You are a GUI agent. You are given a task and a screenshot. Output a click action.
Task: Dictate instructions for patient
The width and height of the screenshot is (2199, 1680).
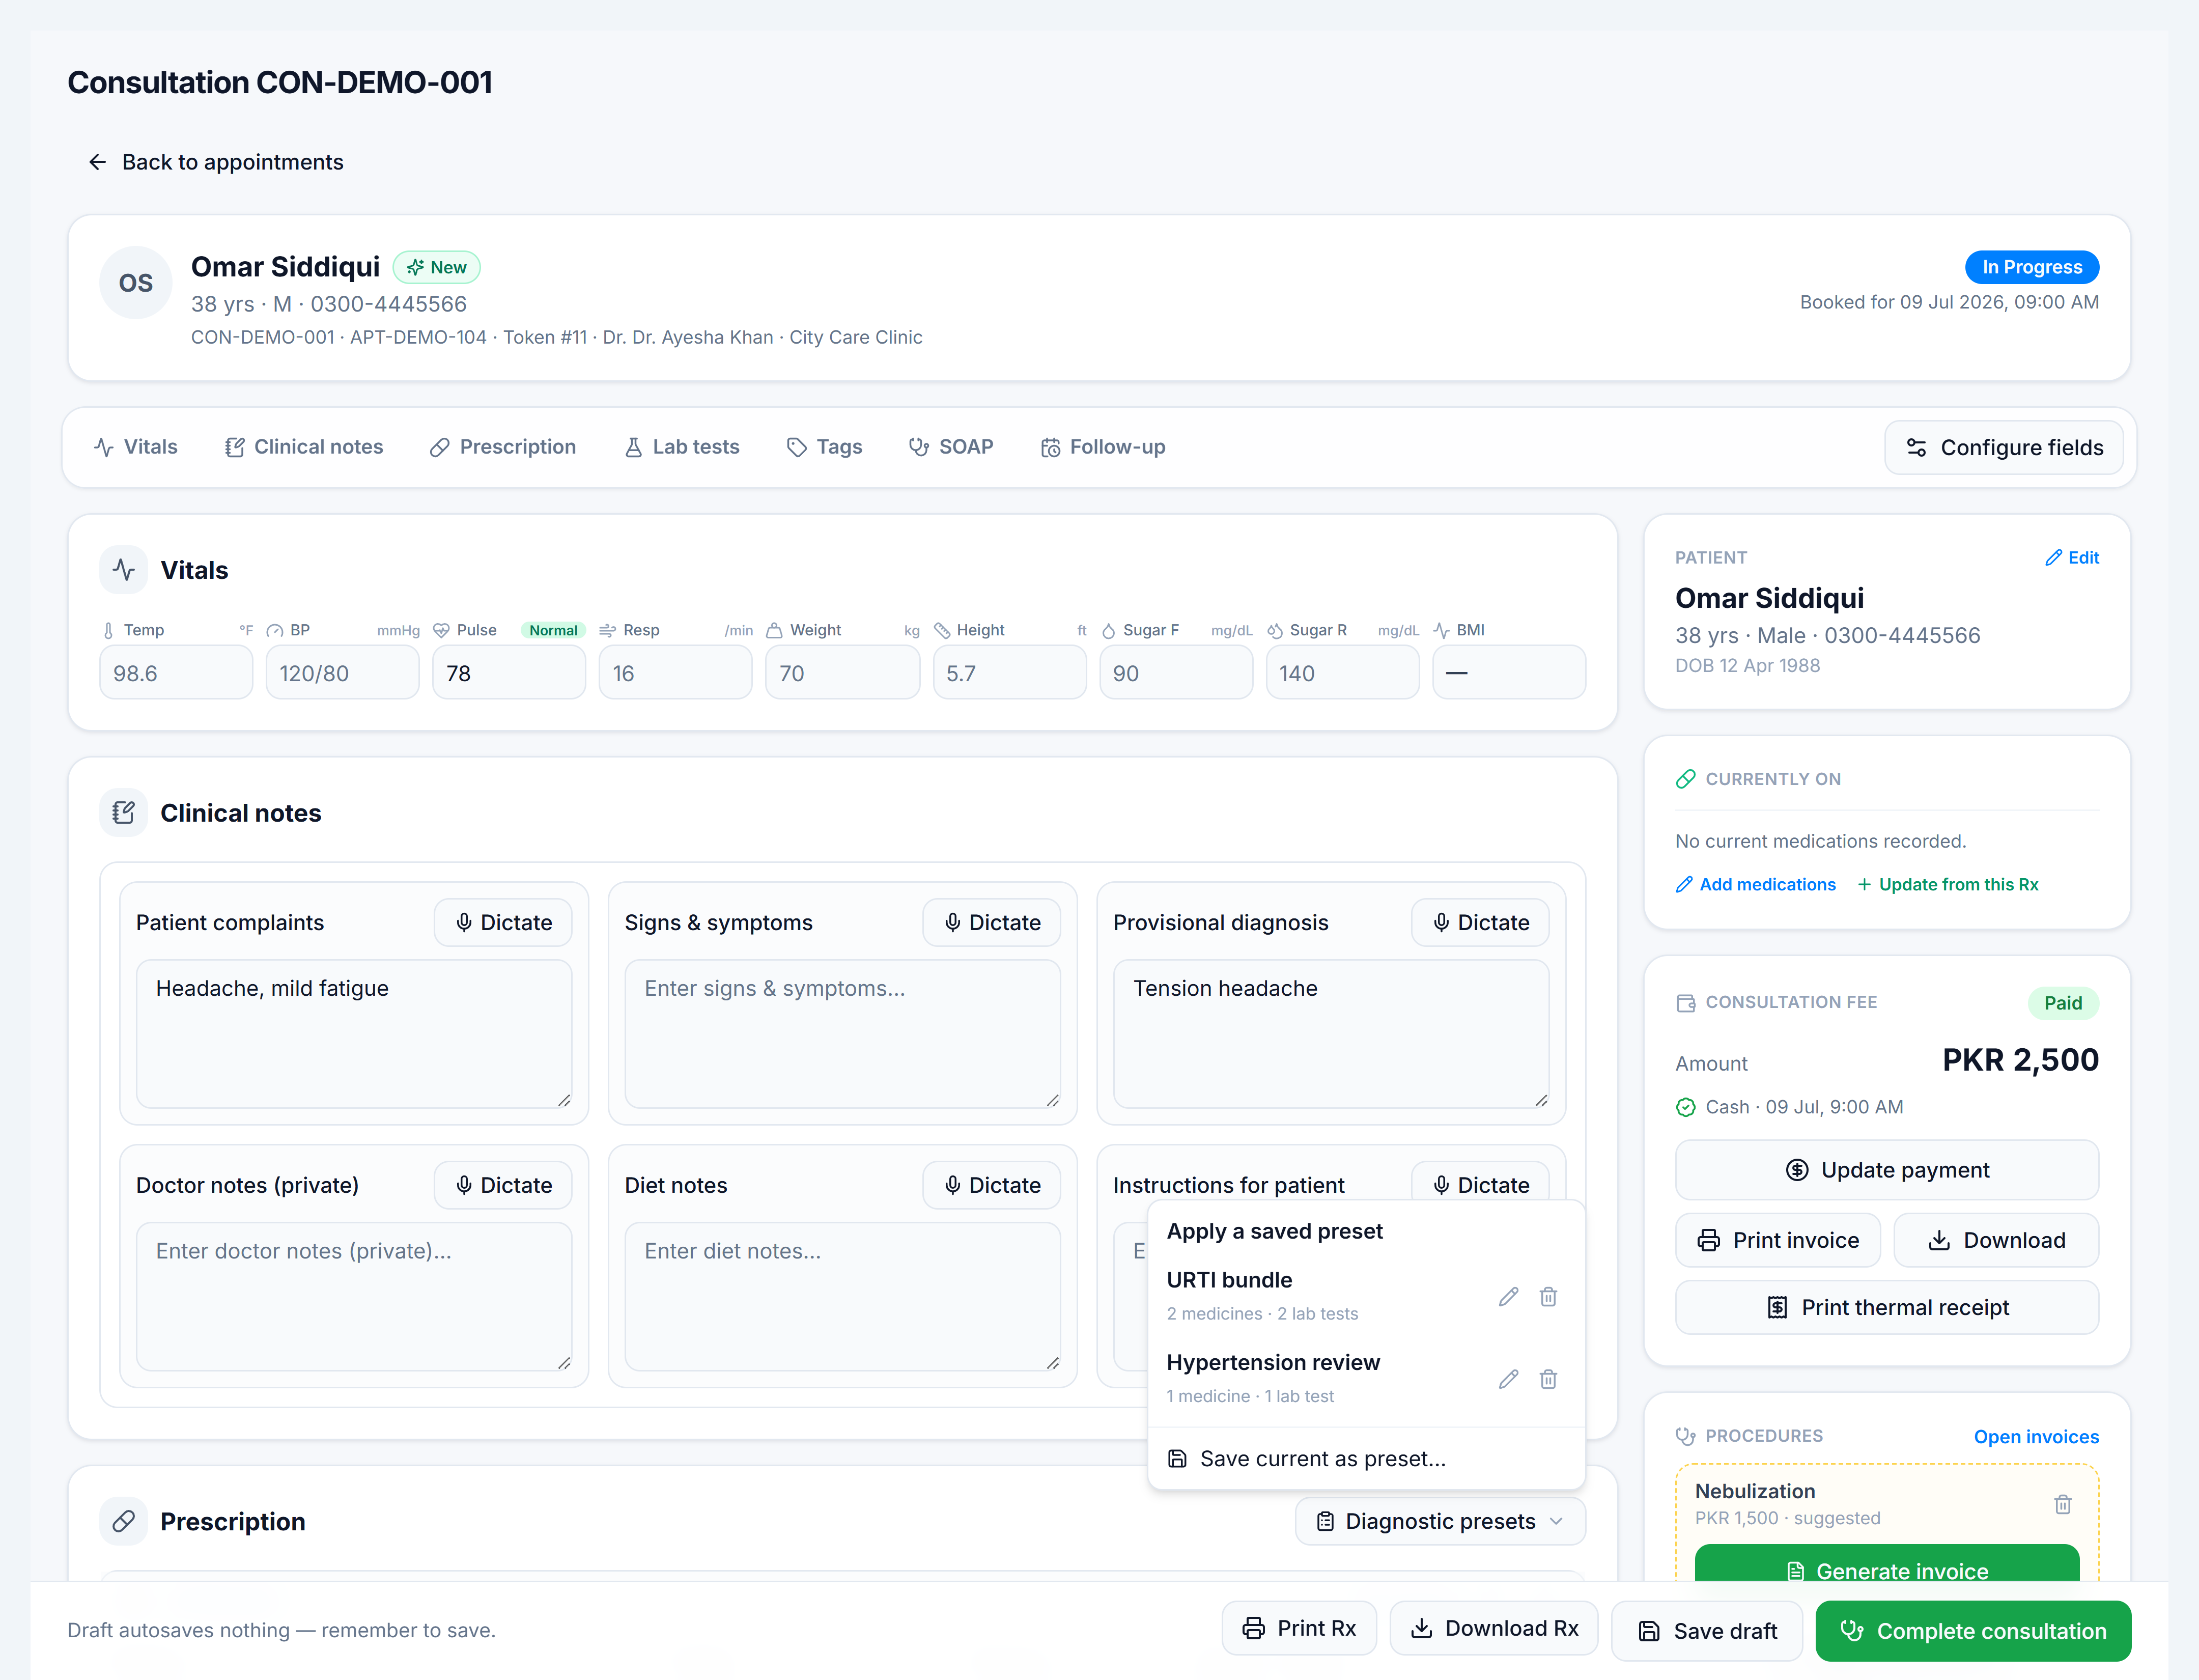pyautogui.click(x=1480, y=1182)
